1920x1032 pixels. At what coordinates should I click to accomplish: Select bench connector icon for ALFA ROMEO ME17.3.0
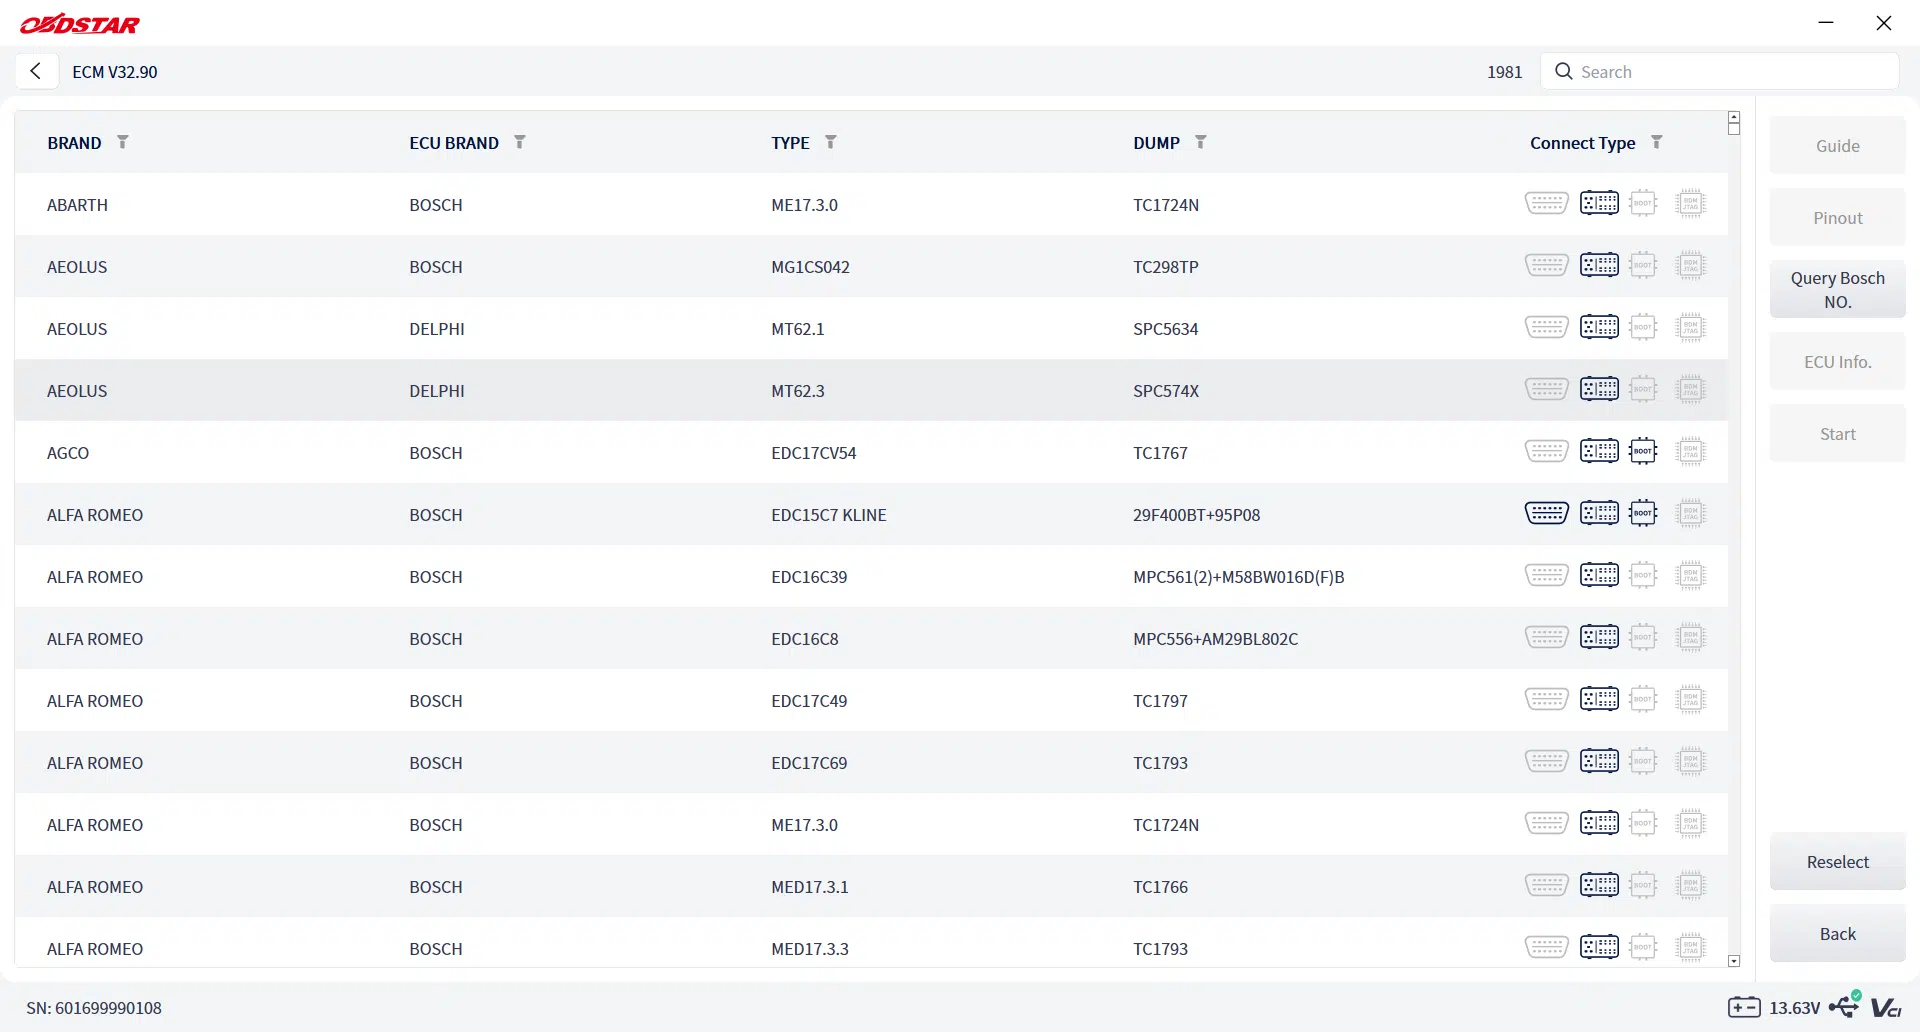coord(1599,823)
